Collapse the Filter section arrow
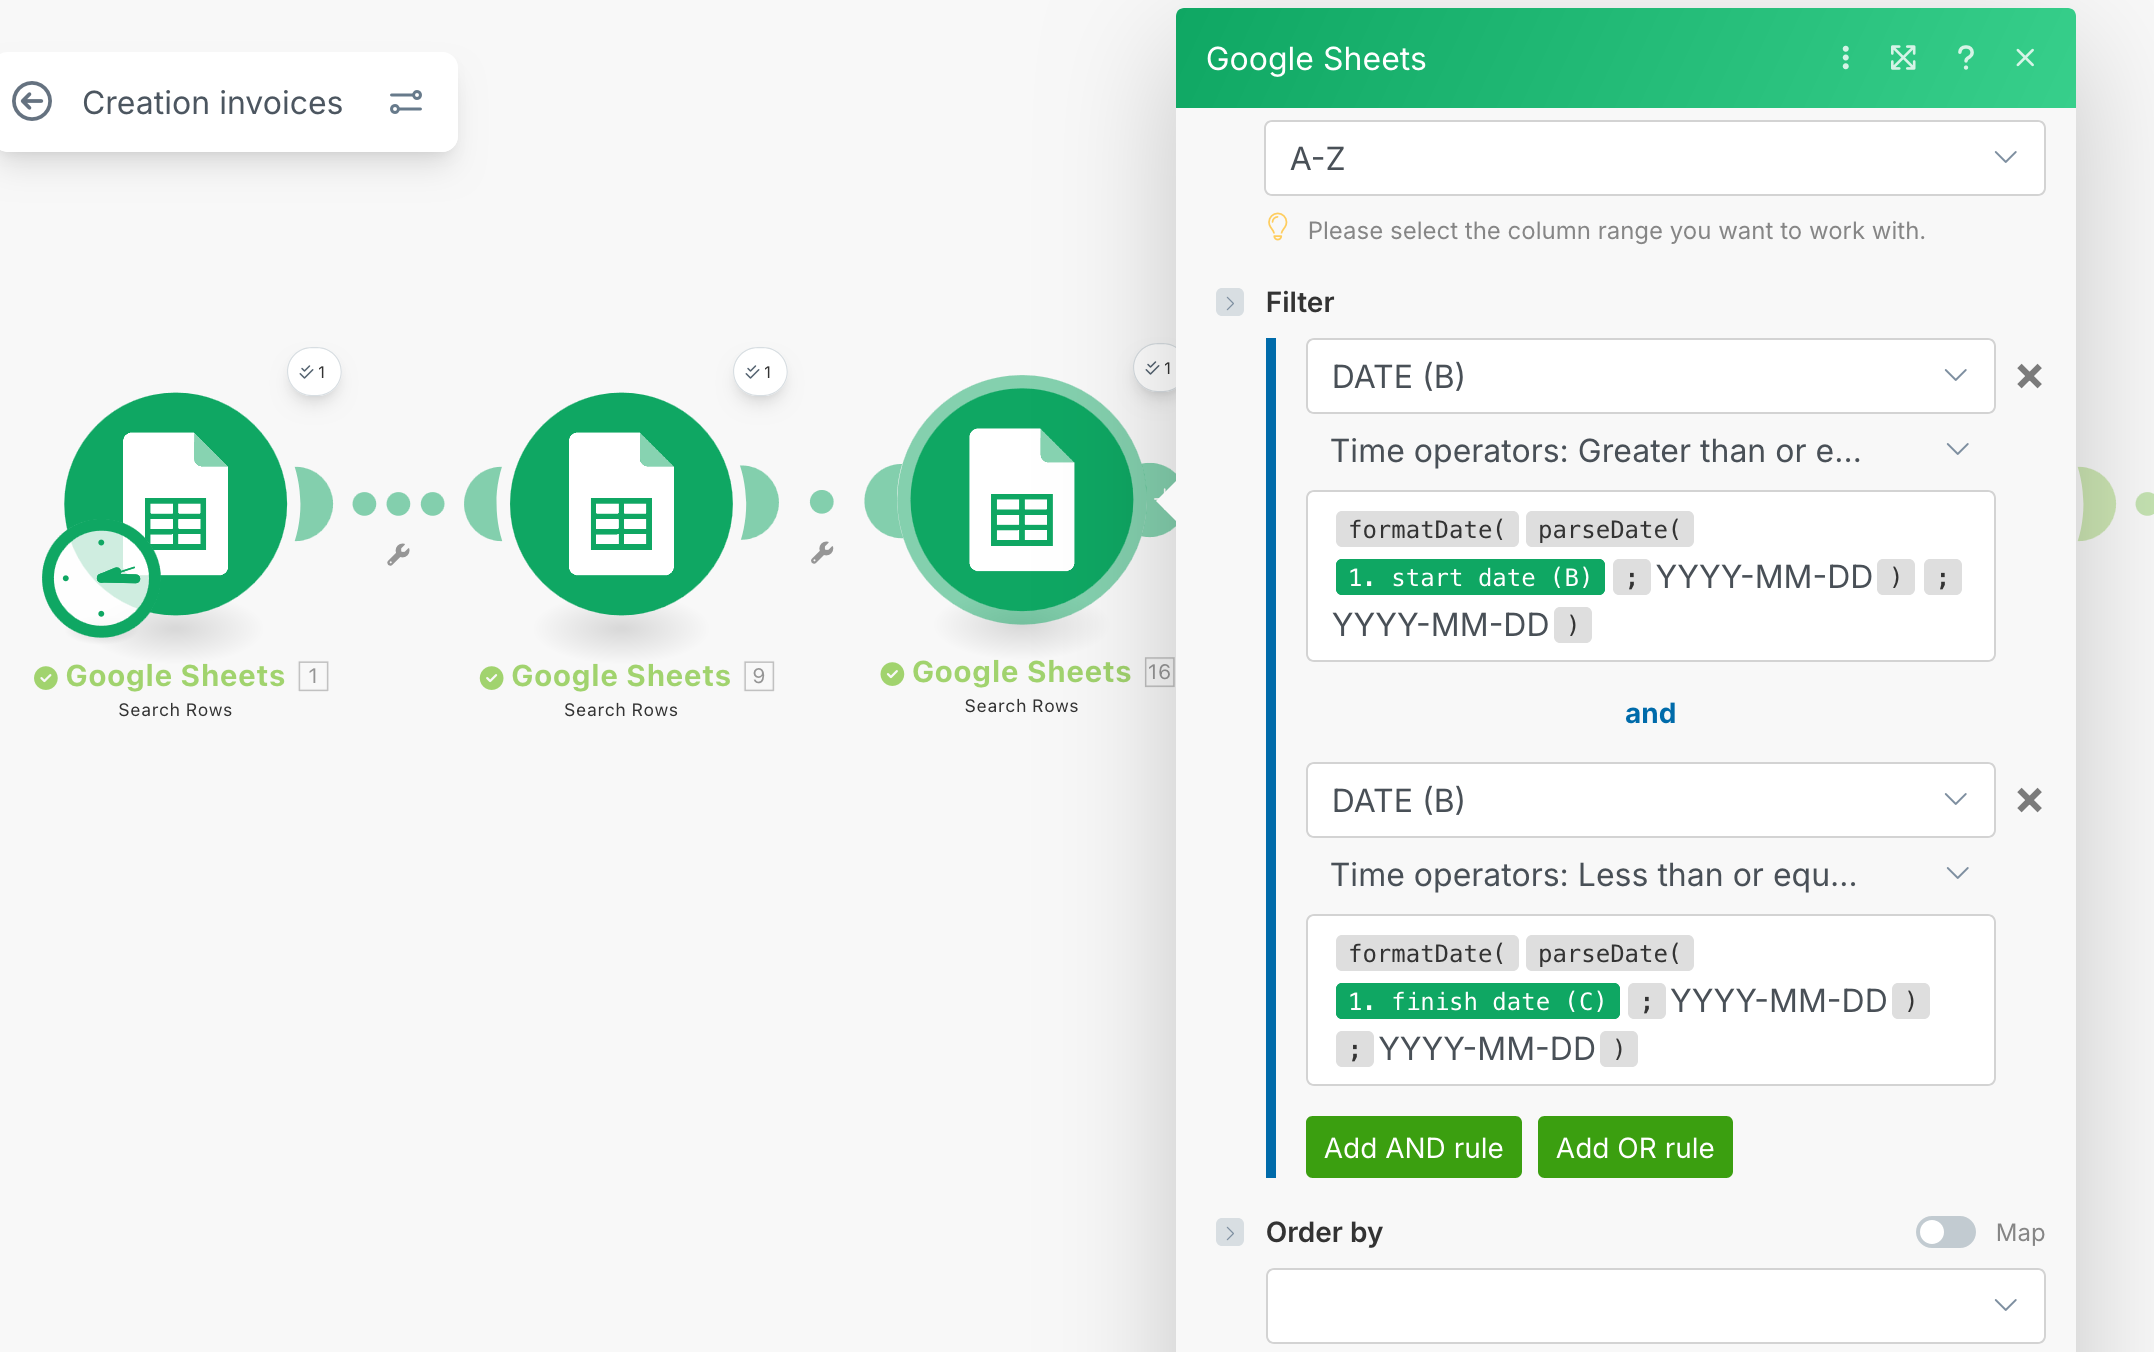Image resolution: width=2154 pixels, height=1352 pixels. (x=1230, y=302)
